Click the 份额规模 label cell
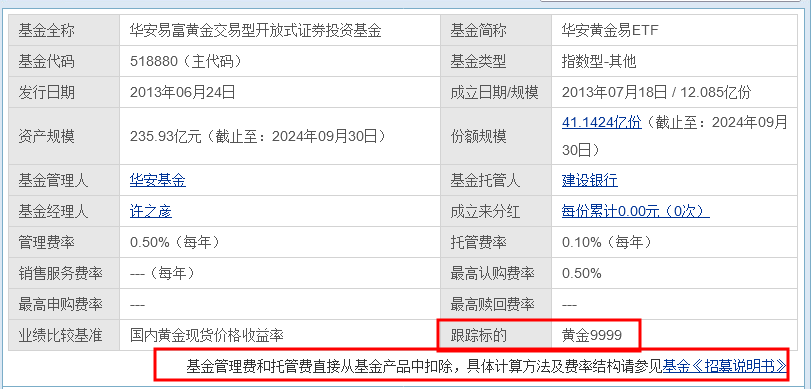 point(496,136)
